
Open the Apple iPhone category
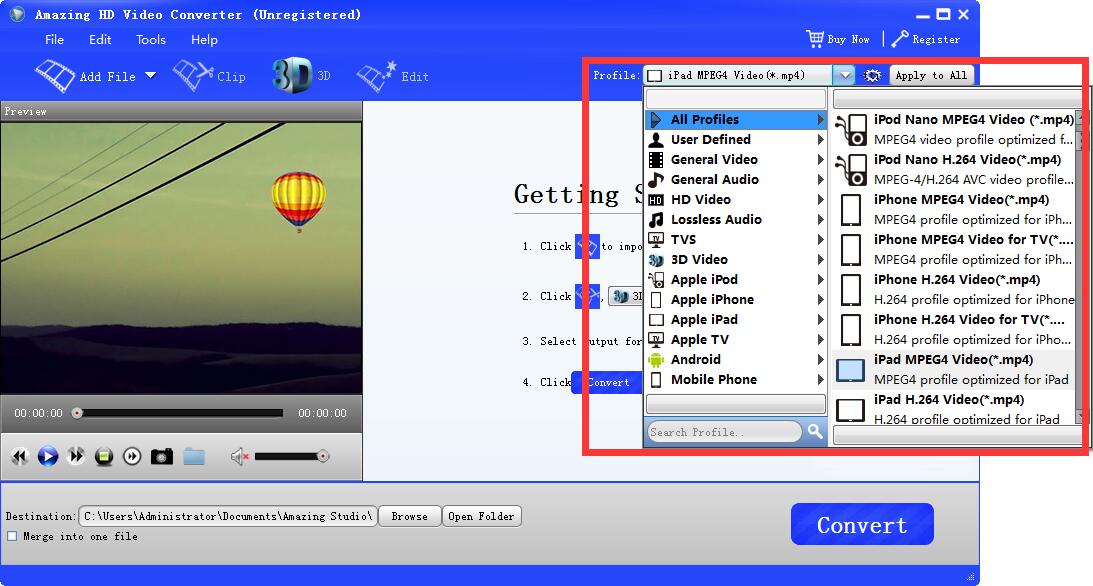tap(735, 300)
